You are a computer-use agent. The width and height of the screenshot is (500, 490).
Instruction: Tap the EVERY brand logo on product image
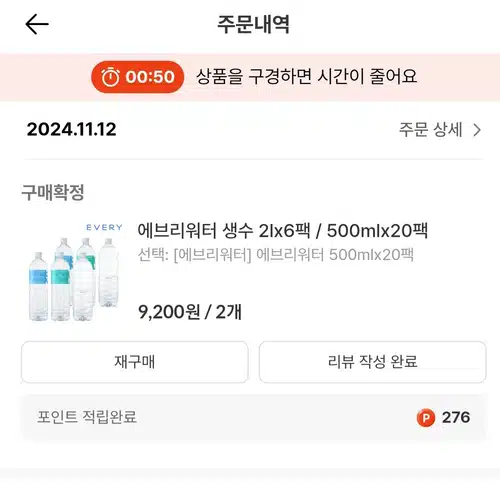[104, 227]
